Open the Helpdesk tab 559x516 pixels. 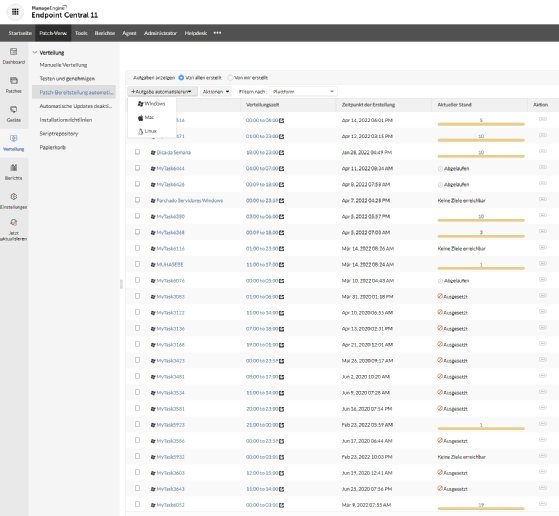[x=196, y=33]
